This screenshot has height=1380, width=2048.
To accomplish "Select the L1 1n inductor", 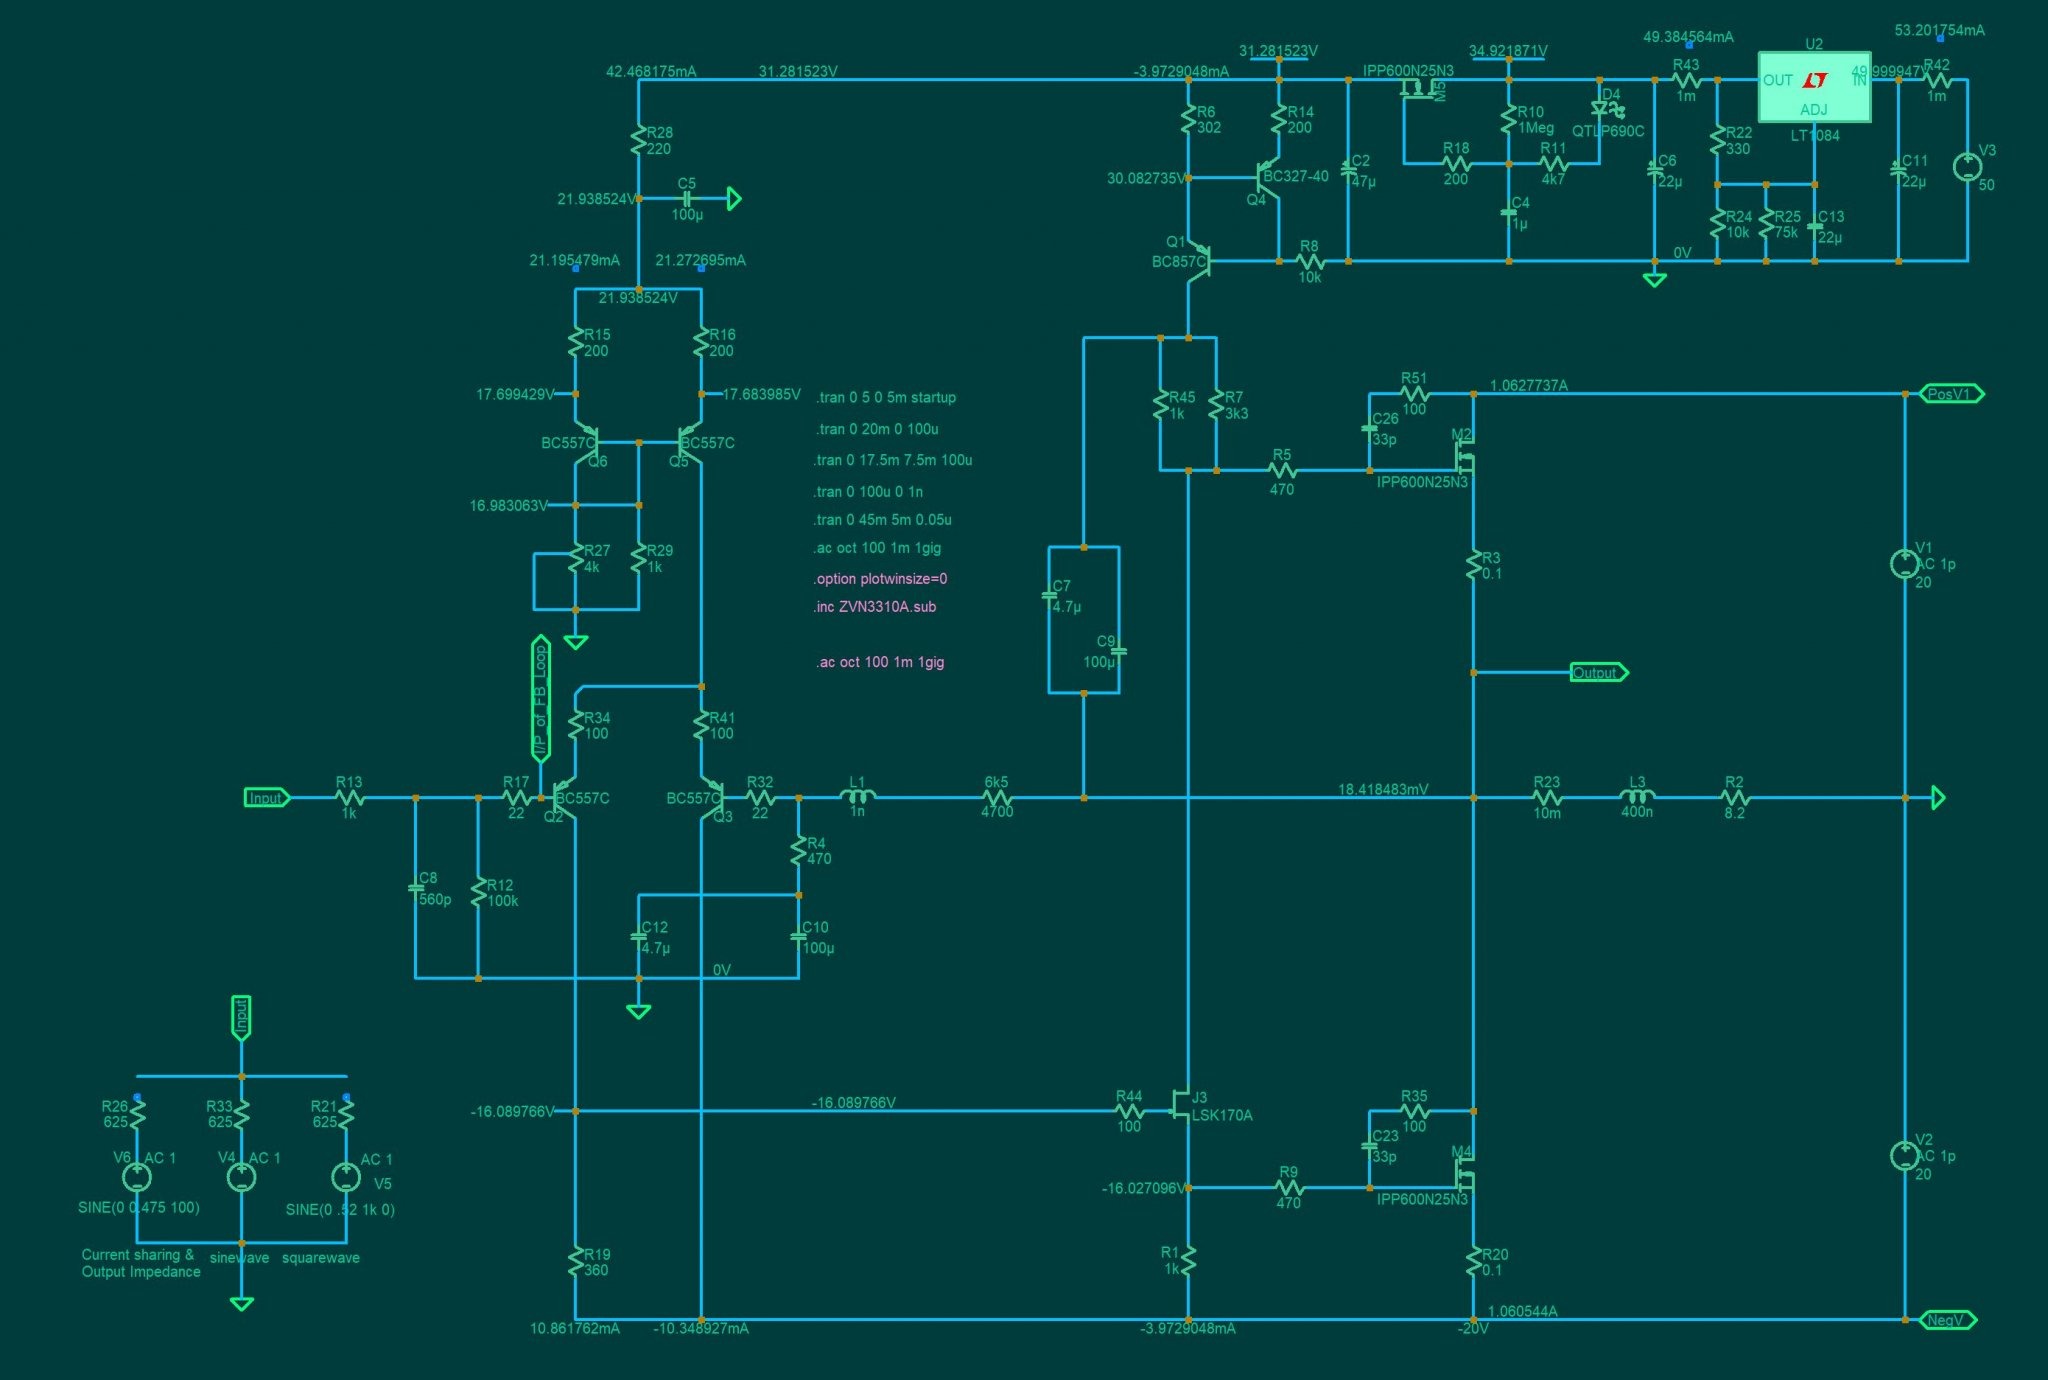I will [x=857, y=797].
